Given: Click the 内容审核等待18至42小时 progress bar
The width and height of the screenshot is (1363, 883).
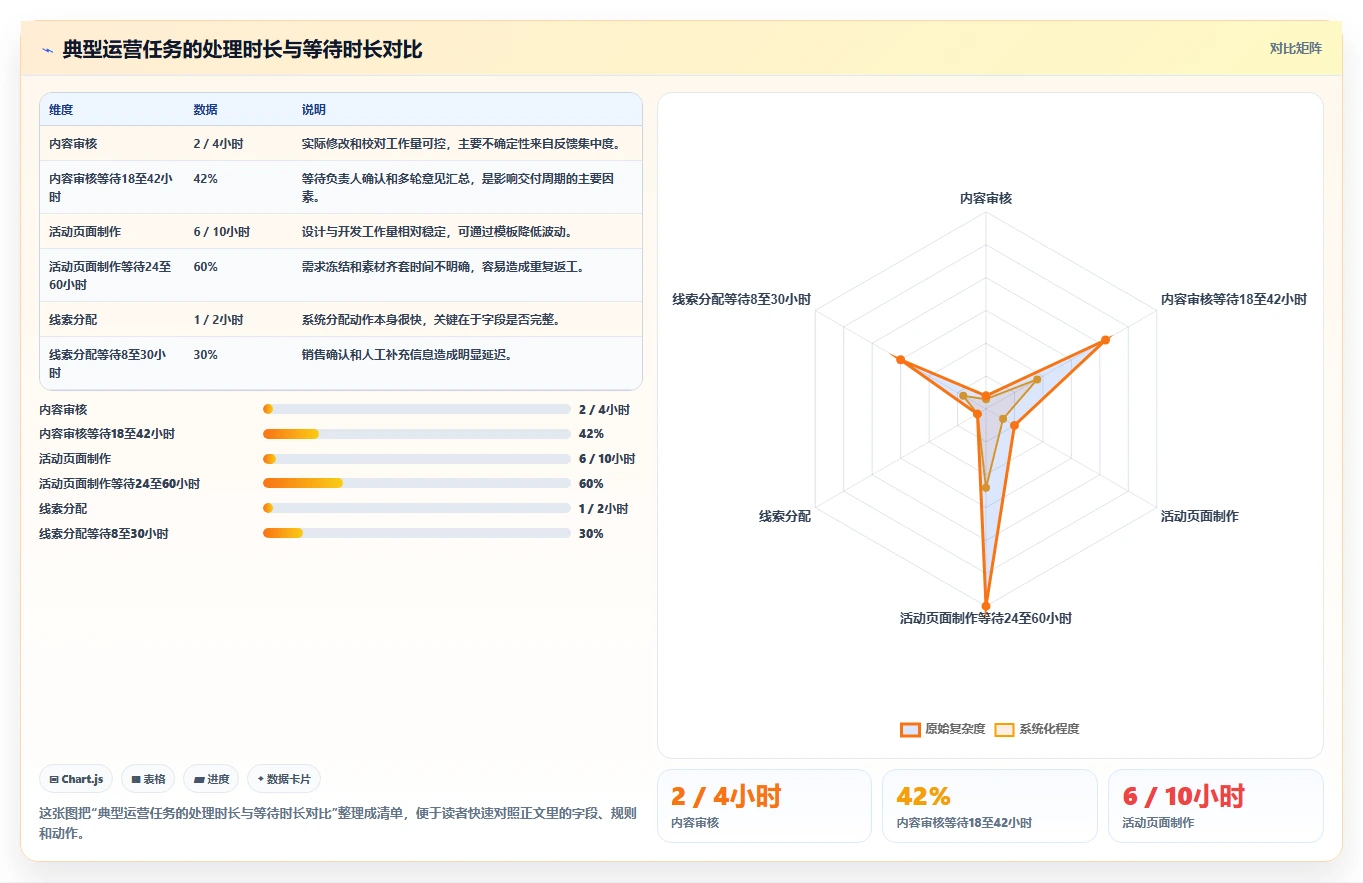Looking at the screenshot, I should click(416, 434).
